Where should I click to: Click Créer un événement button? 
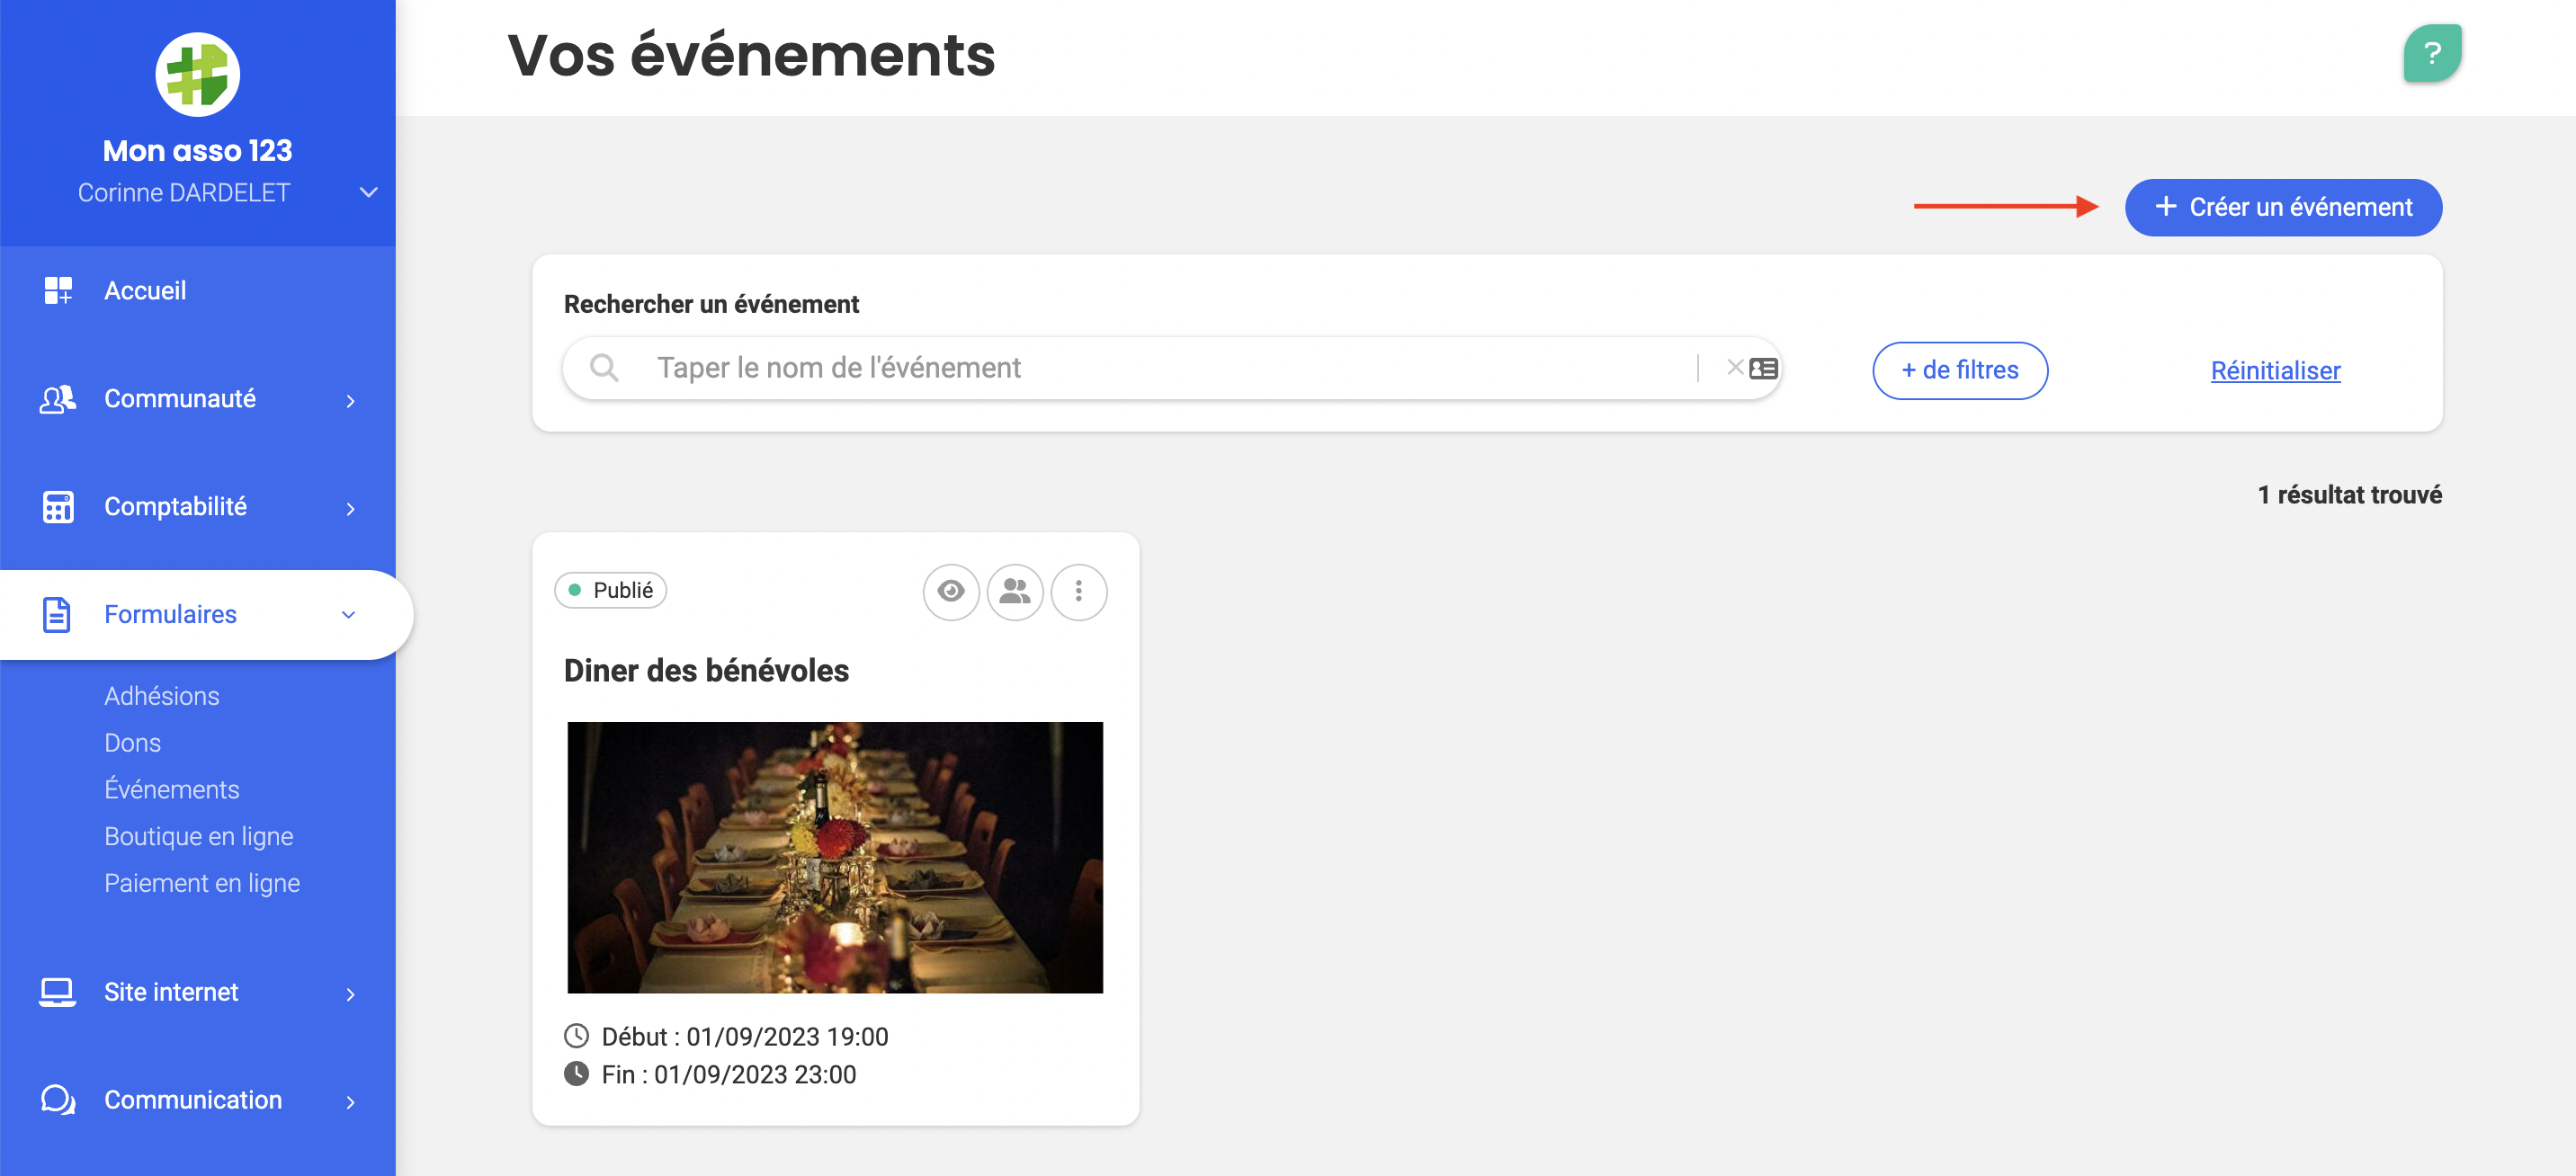2282,207
